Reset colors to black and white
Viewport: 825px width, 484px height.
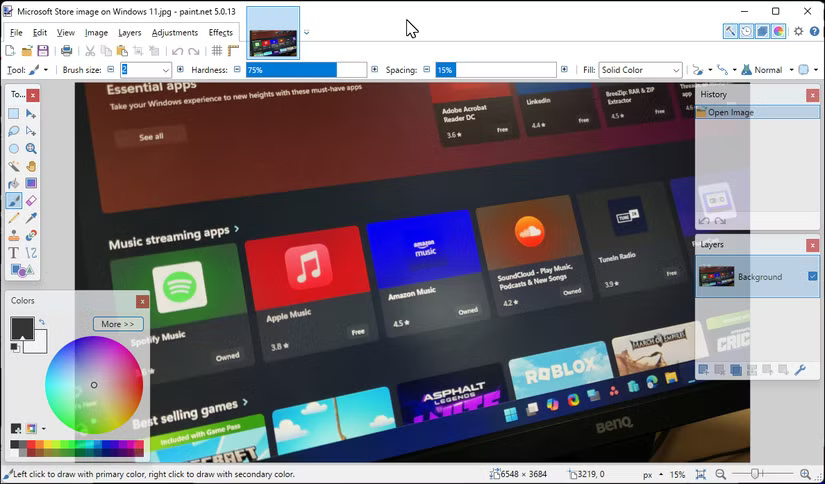15,347
